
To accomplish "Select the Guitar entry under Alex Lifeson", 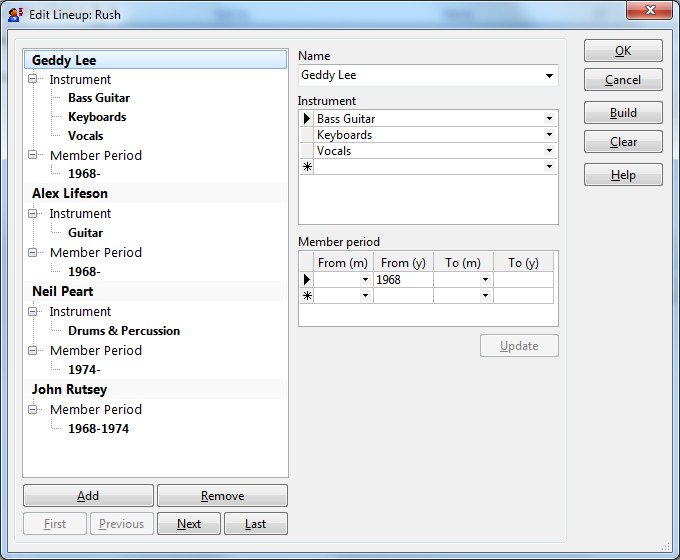I will pyautogui.click(x=85, y=233).
